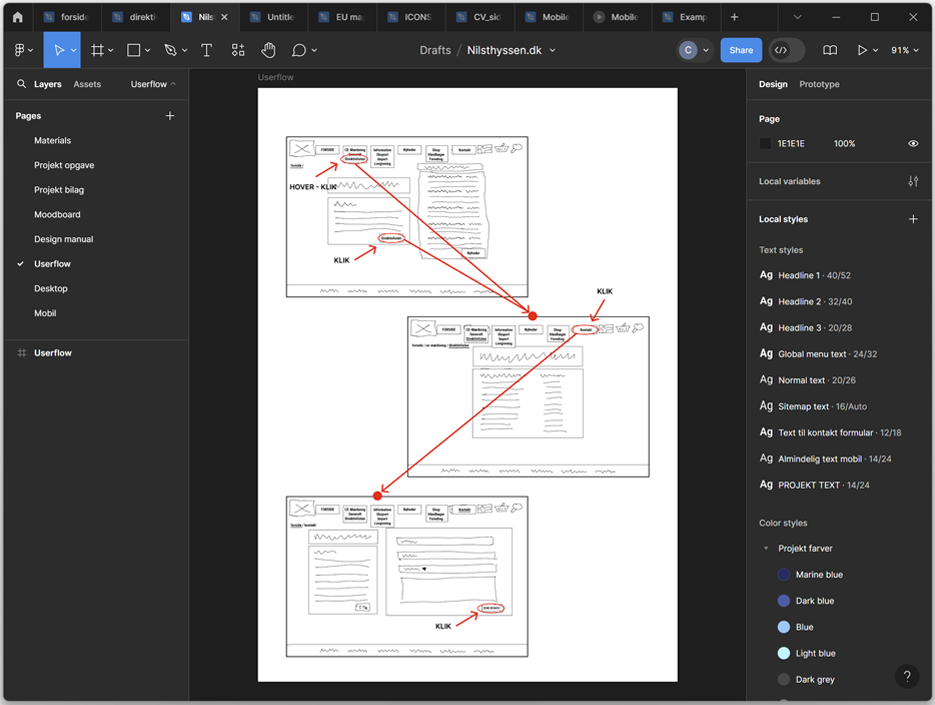Open the Figma main menu
This screenshot has width=935, height=705.
21,50
